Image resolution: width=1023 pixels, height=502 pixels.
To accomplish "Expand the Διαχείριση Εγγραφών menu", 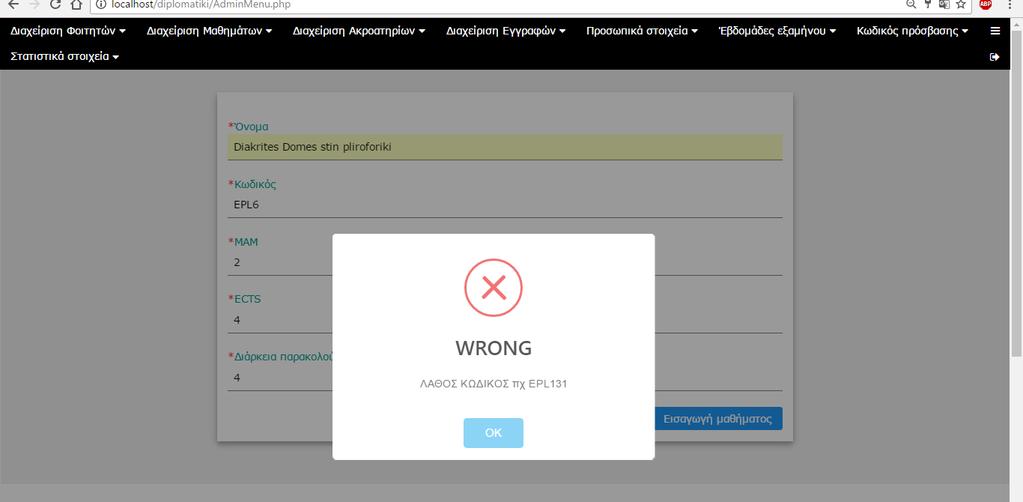I will tap(506, 31).
